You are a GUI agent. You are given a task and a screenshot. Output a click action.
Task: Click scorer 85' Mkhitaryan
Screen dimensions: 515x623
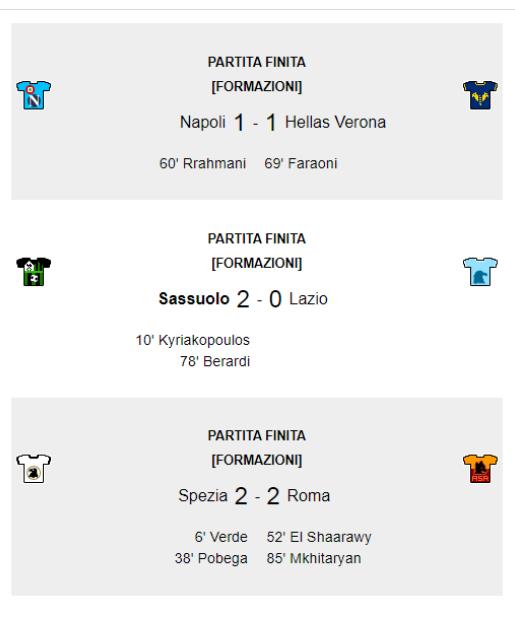pyautogui.click(x=314, y=558)
